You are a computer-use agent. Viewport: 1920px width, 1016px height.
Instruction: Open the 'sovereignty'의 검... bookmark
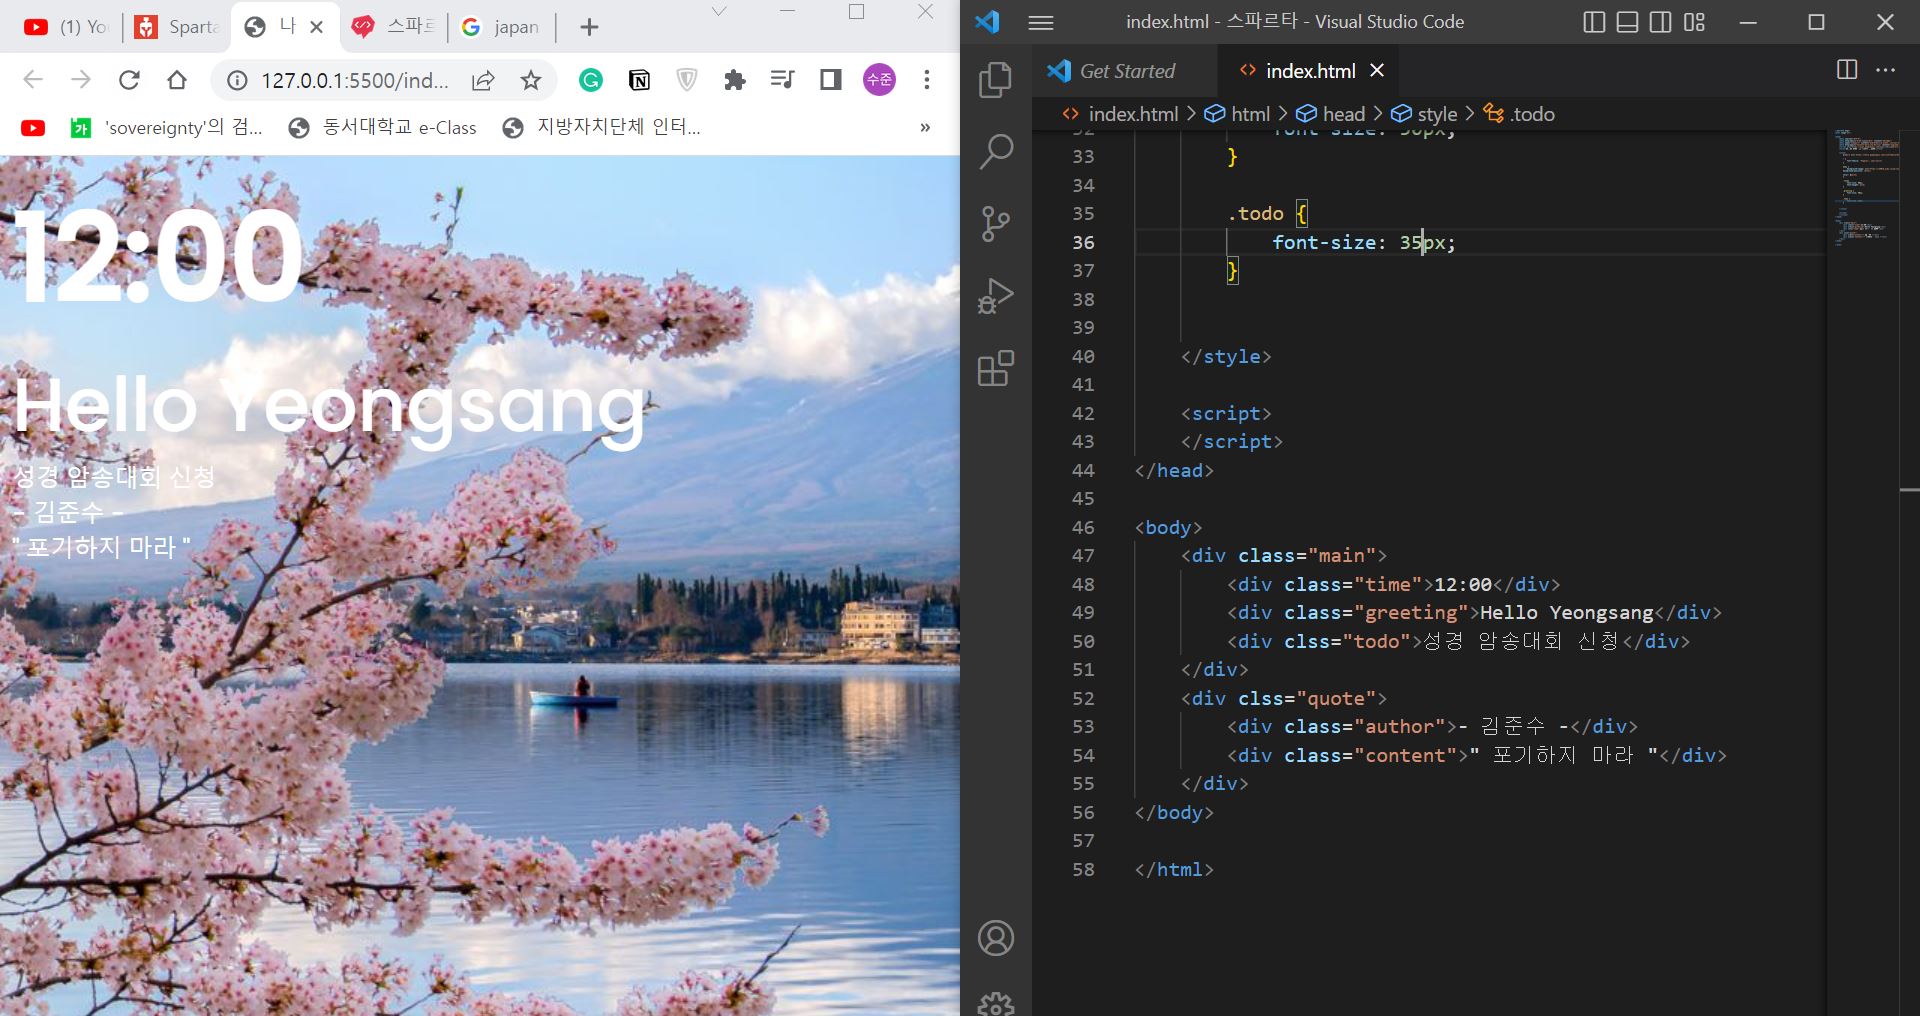(167, 128)
